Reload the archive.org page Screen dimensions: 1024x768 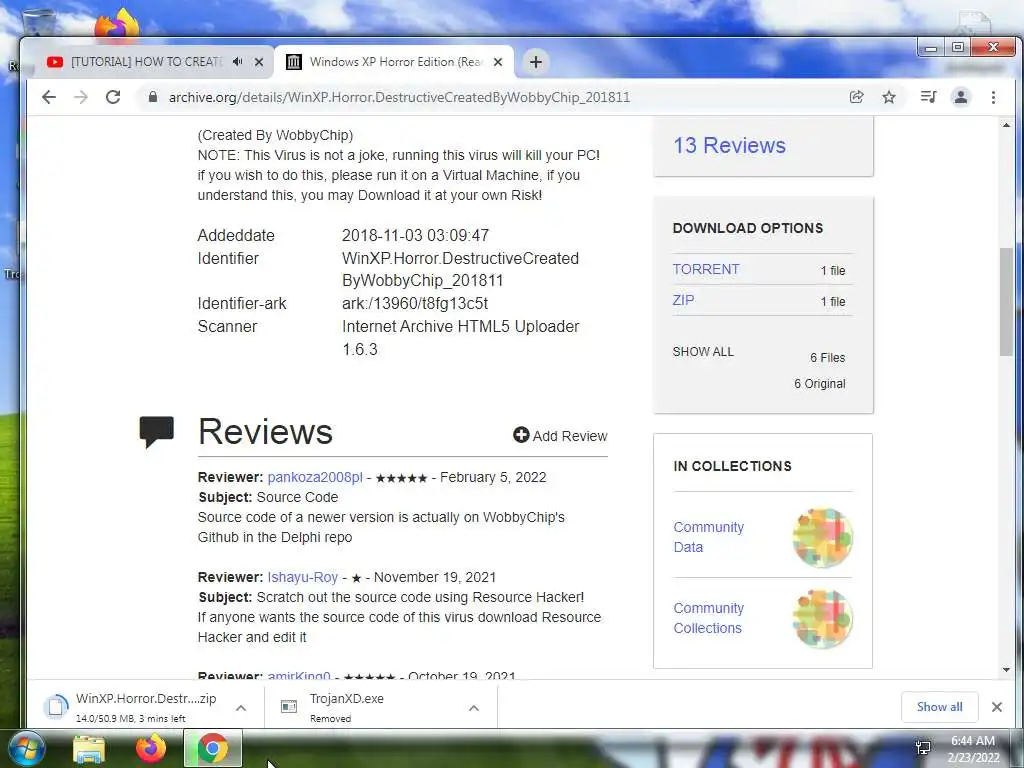coord(113,97)
